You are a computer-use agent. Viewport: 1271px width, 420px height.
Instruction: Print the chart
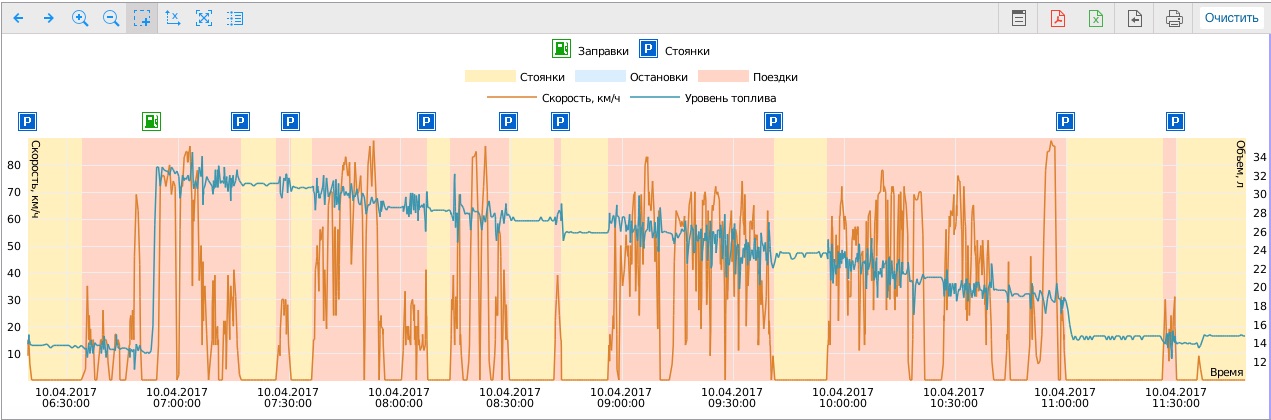(1174, 18)
